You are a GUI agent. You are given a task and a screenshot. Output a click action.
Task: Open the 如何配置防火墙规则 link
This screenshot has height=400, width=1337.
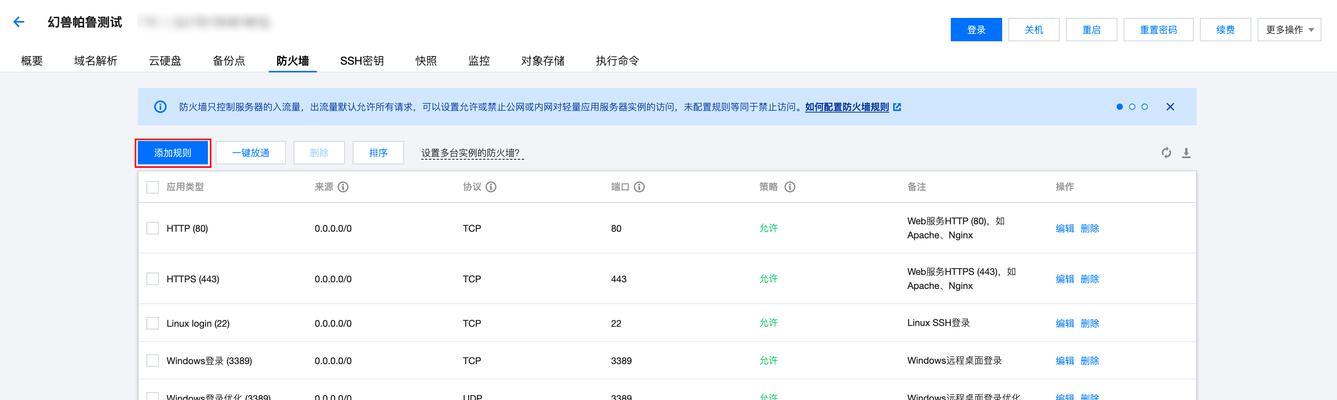coord(847,107)
